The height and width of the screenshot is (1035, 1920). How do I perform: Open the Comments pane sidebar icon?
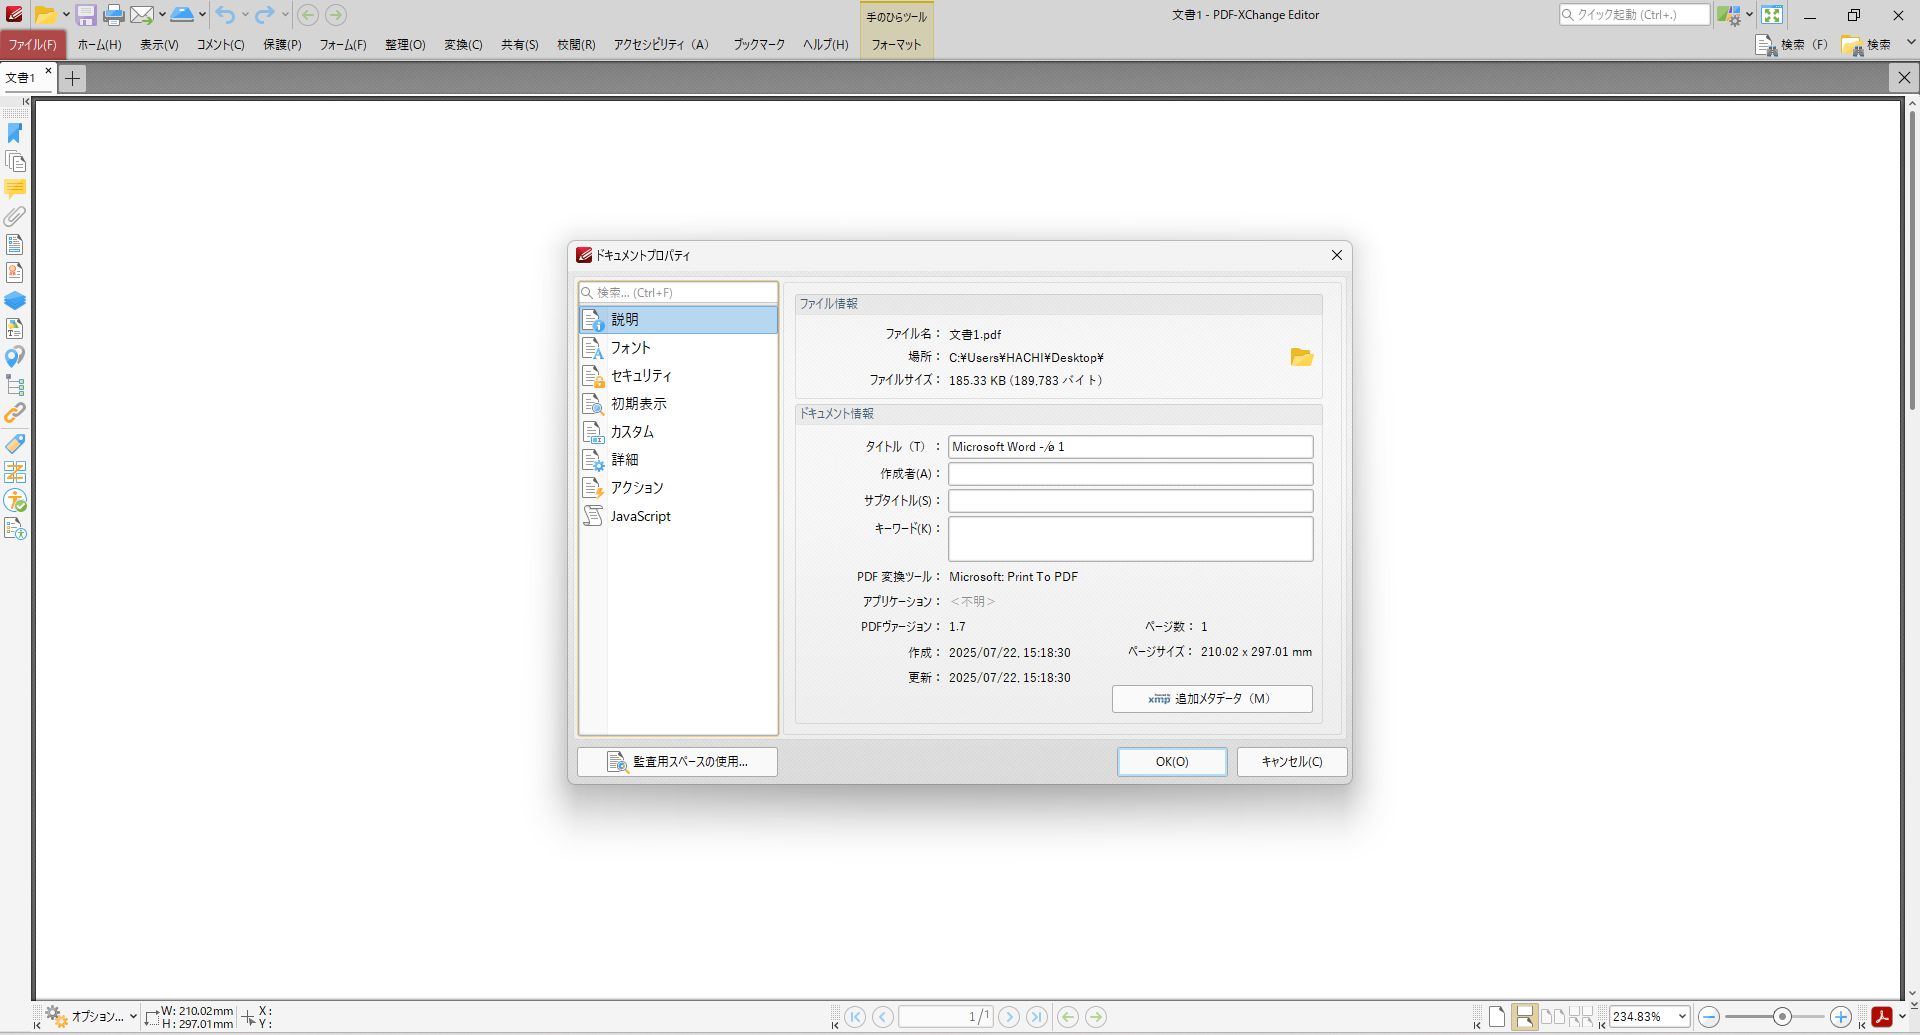pyautogui.click(x=15, y=189)
